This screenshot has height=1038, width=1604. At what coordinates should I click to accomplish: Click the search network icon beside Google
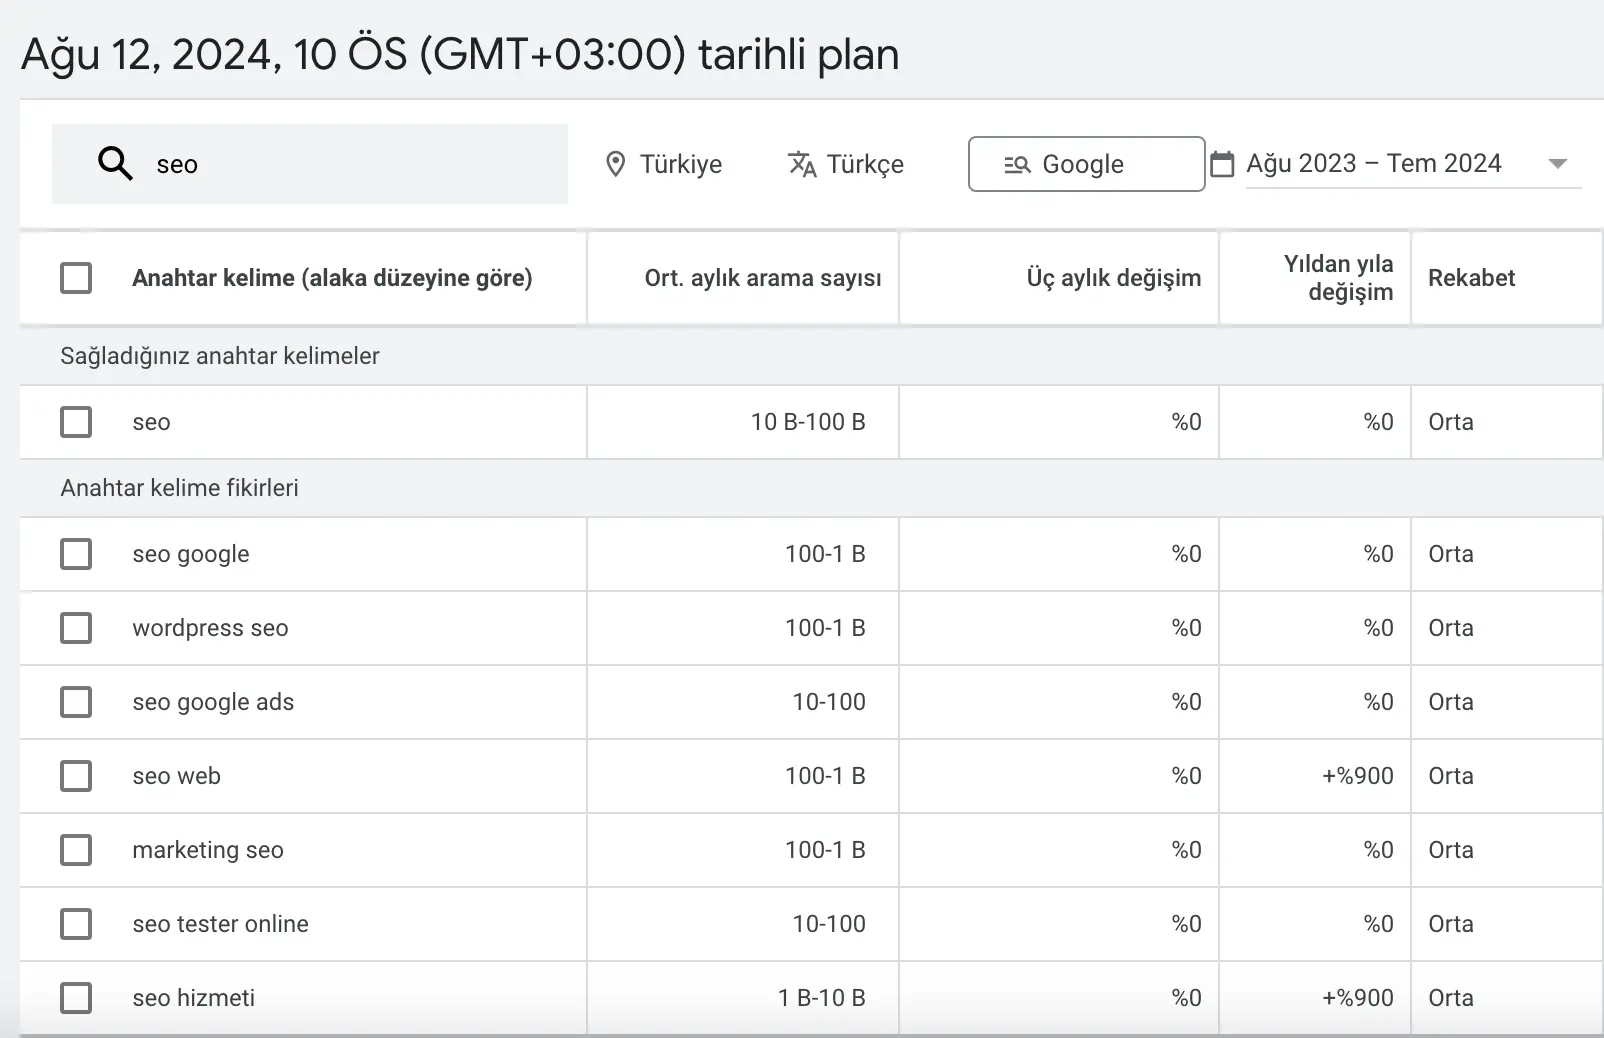[x=1017, y=164]
